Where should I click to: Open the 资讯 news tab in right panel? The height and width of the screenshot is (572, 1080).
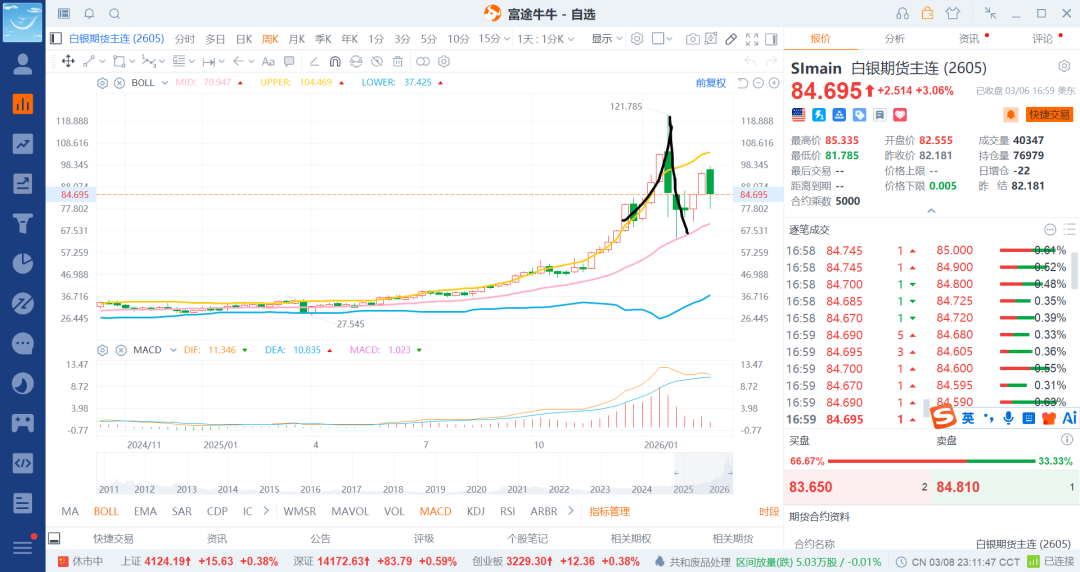[969, 39]
